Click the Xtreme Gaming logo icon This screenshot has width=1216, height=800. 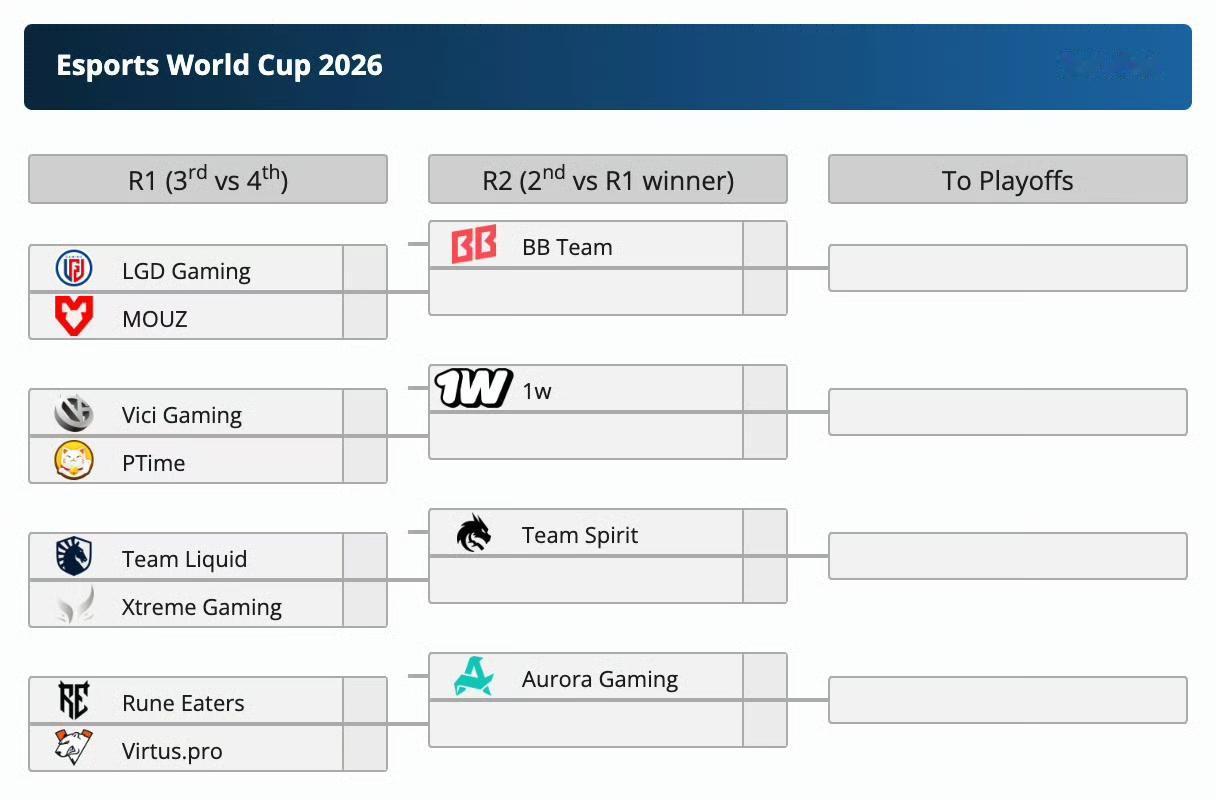tap(74, 605)
